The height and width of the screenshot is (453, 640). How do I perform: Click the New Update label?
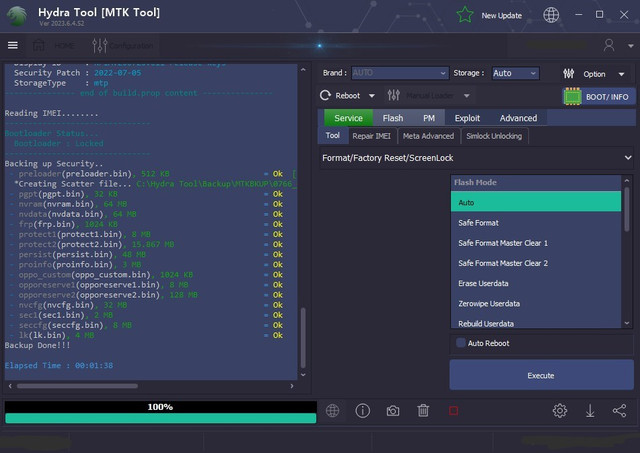[x=501, y=16]
